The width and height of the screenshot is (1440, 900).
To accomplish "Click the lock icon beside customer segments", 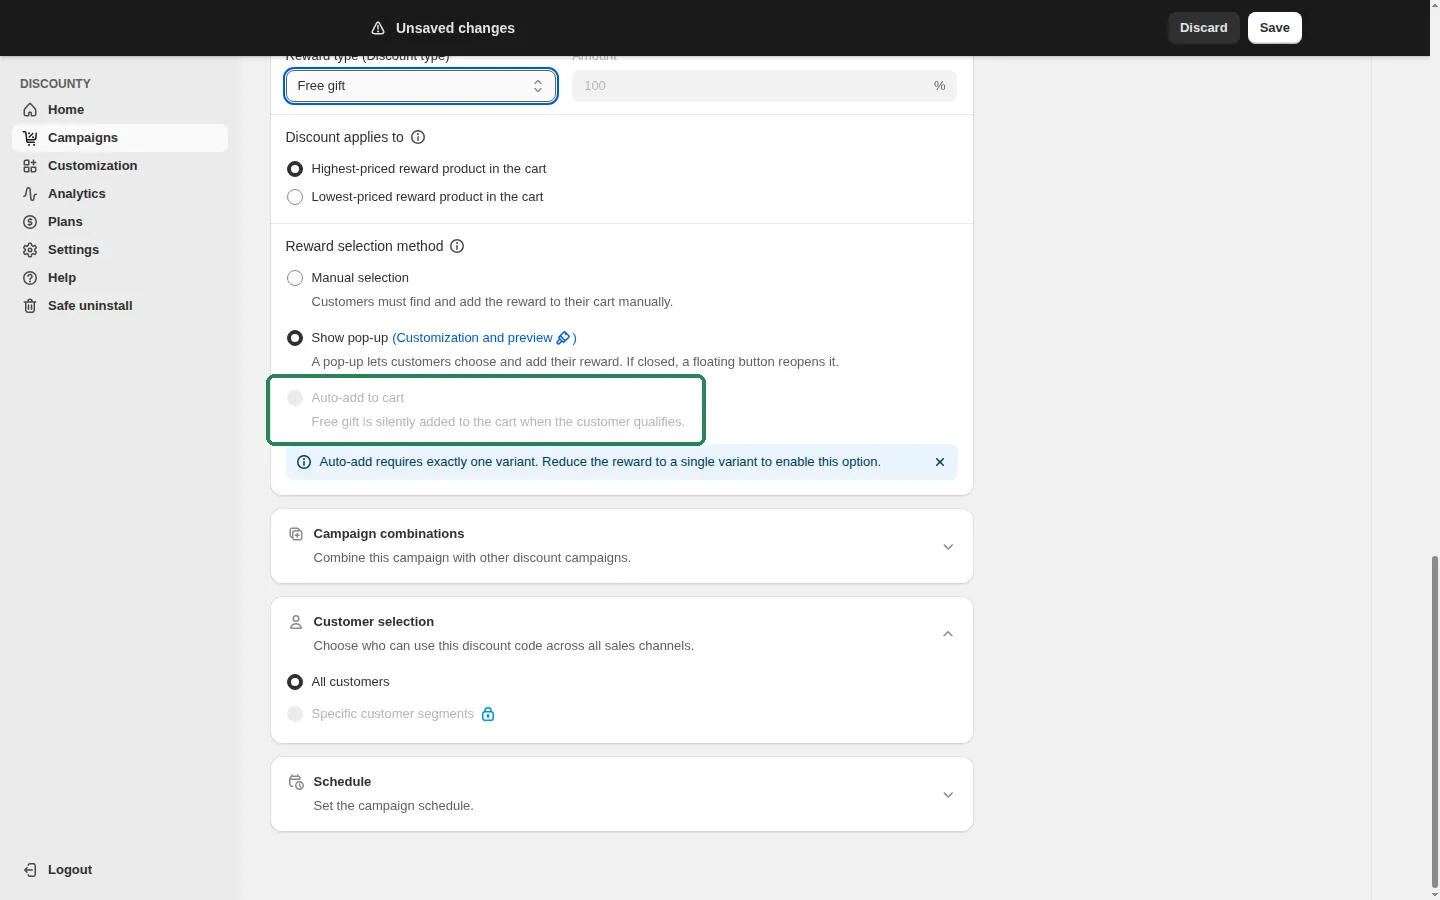I will coord(488,714).
